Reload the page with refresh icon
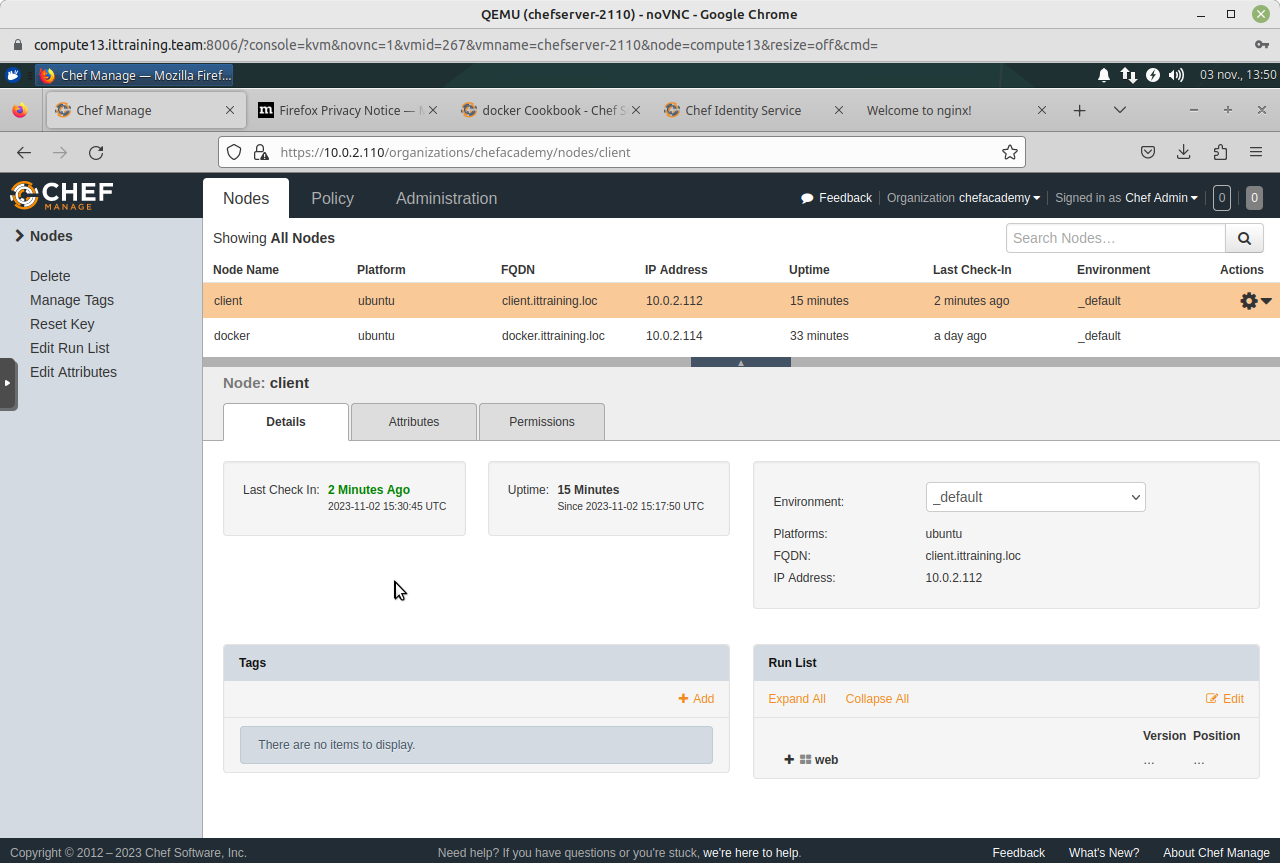Screen dimensions: 1280x863 96,152
